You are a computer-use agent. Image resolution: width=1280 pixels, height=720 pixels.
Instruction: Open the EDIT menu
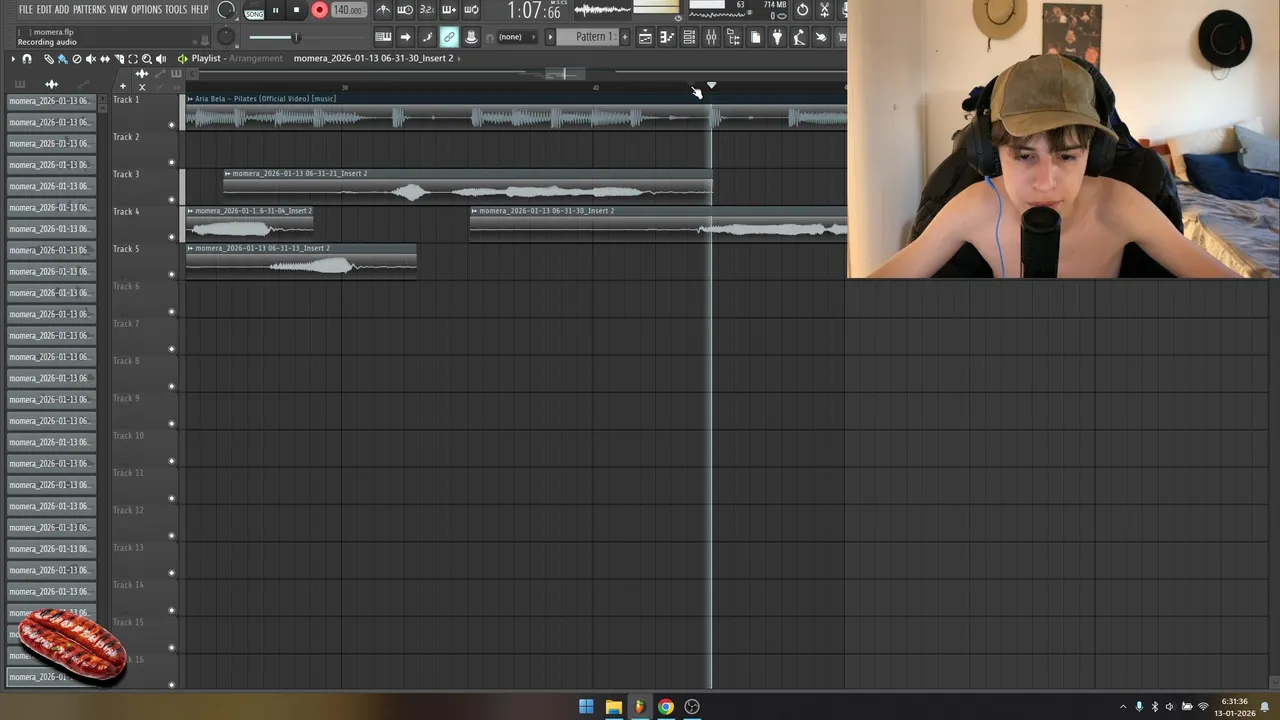coord(44,9)
